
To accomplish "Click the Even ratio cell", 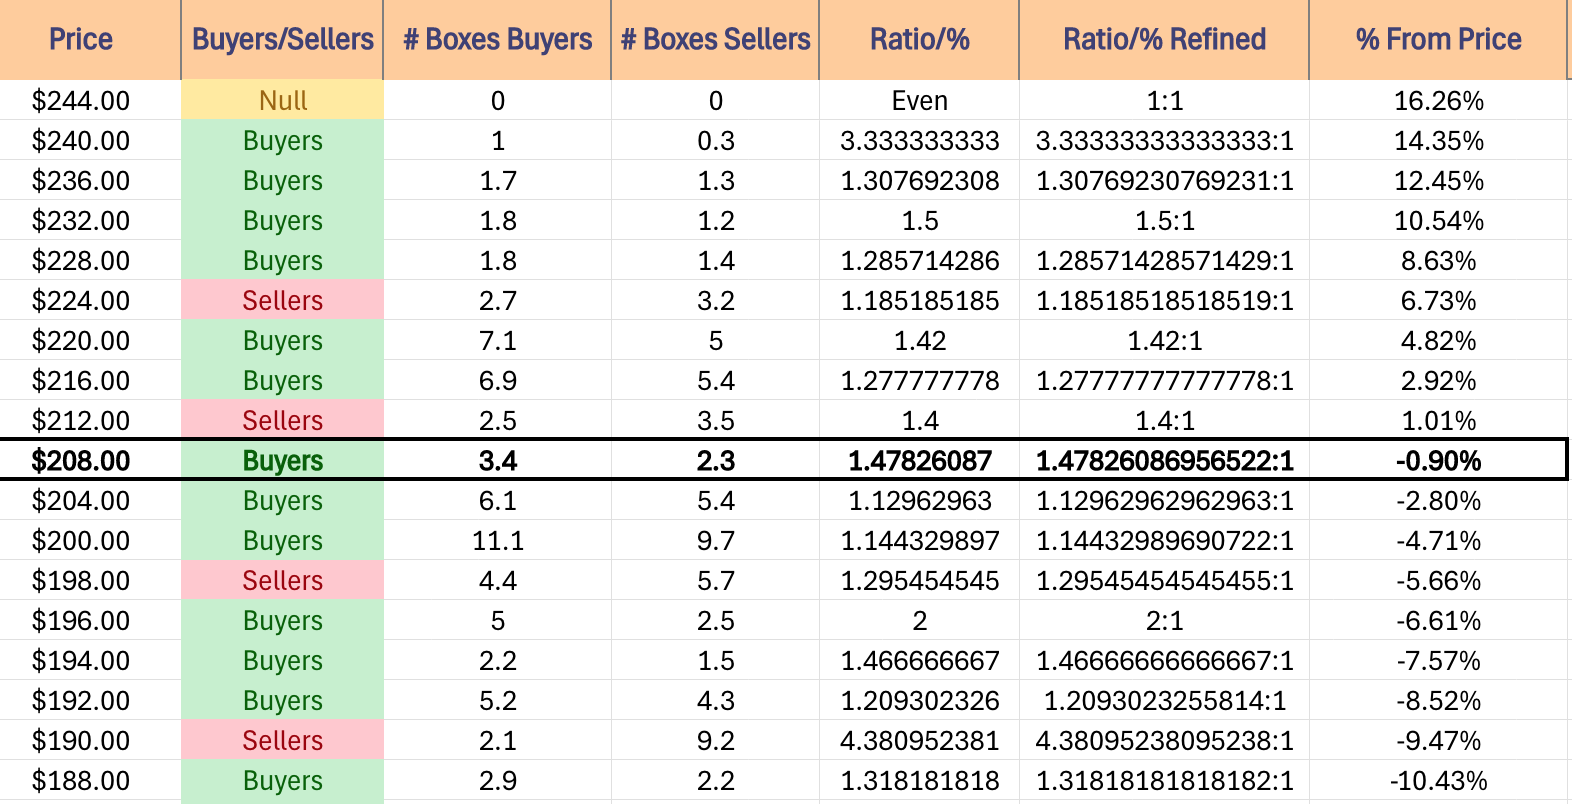I will 919,100.
